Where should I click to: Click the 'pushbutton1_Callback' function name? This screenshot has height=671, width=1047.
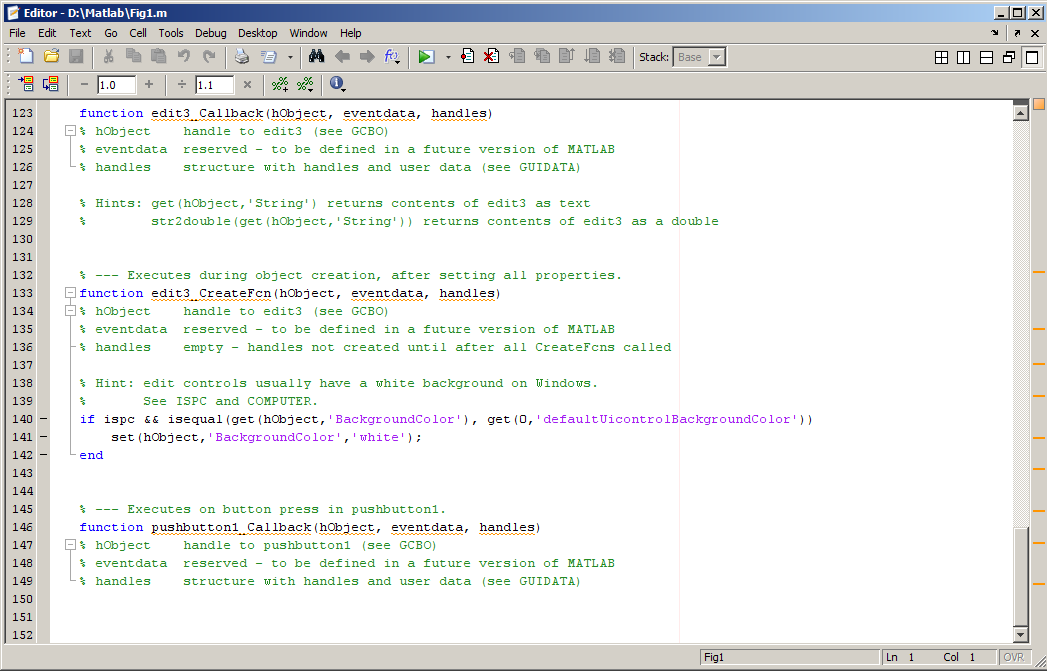click(231, 527)
